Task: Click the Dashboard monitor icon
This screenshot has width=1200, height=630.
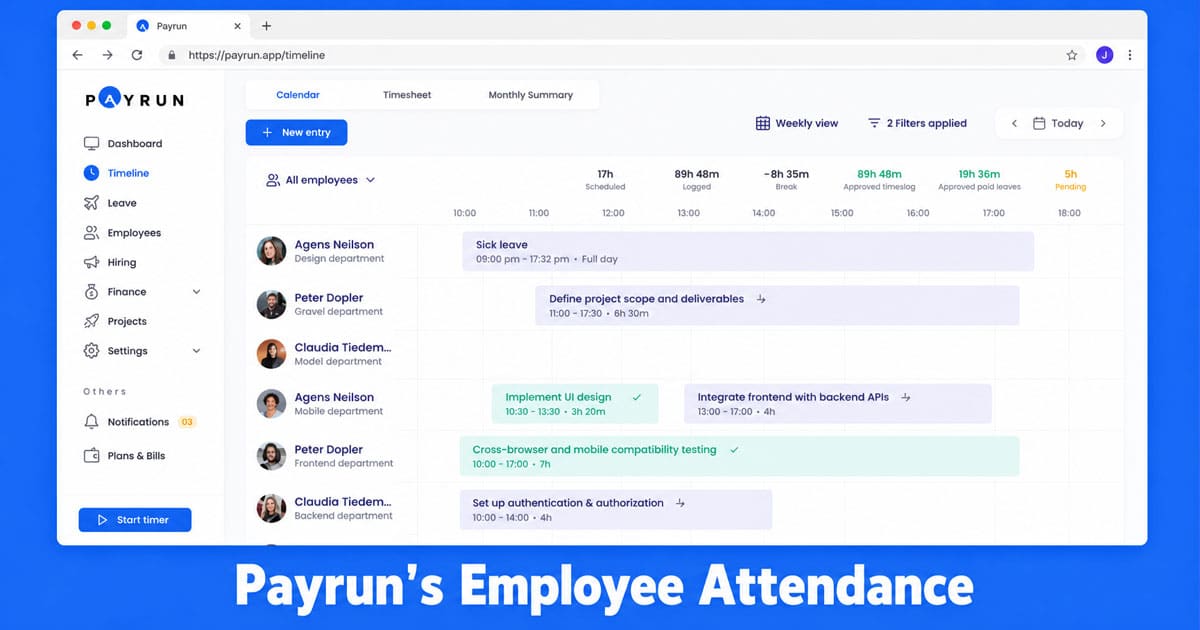Action: (x=91, y=144)
